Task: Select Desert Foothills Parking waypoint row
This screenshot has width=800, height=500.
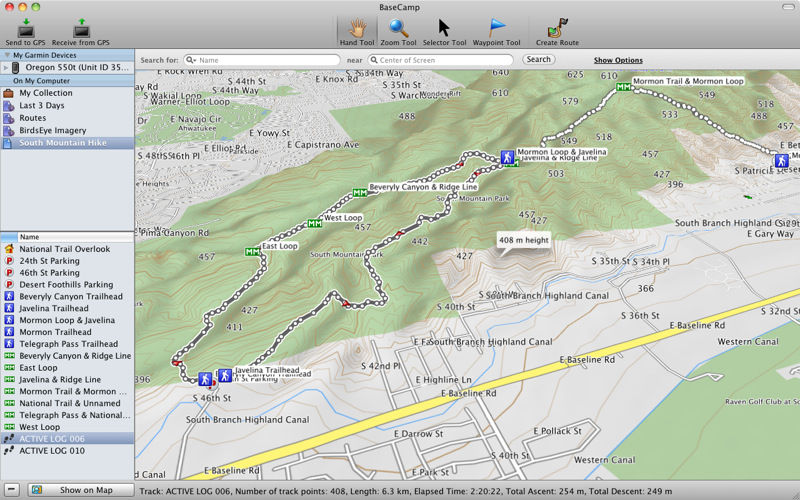Action: tap(67, 285)
